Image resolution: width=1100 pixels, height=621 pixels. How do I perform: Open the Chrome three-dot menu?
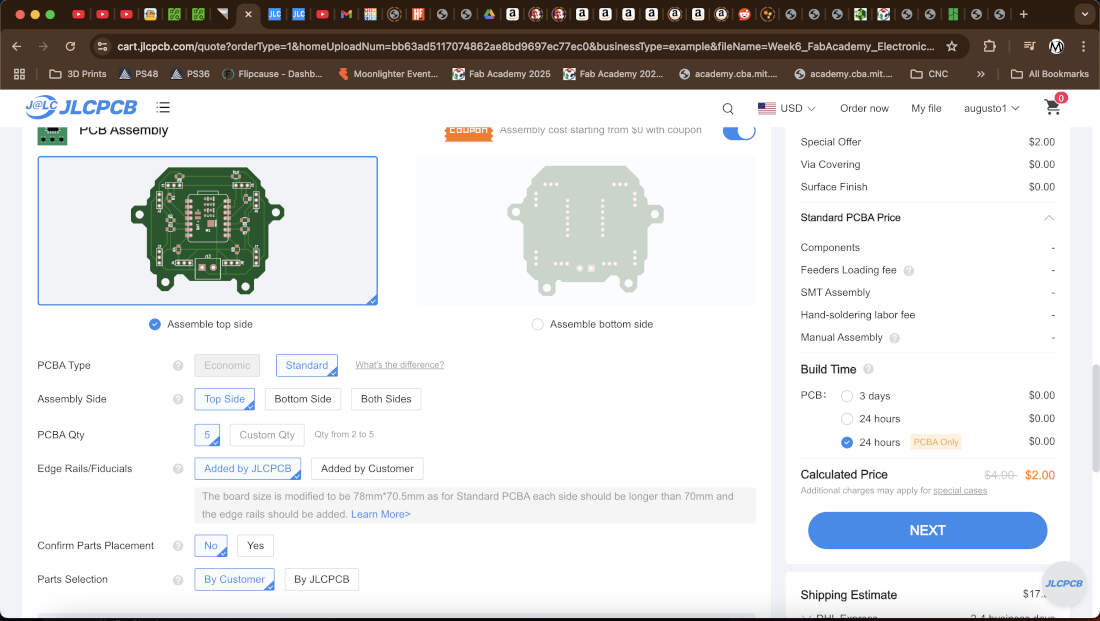coord(1083,46)
